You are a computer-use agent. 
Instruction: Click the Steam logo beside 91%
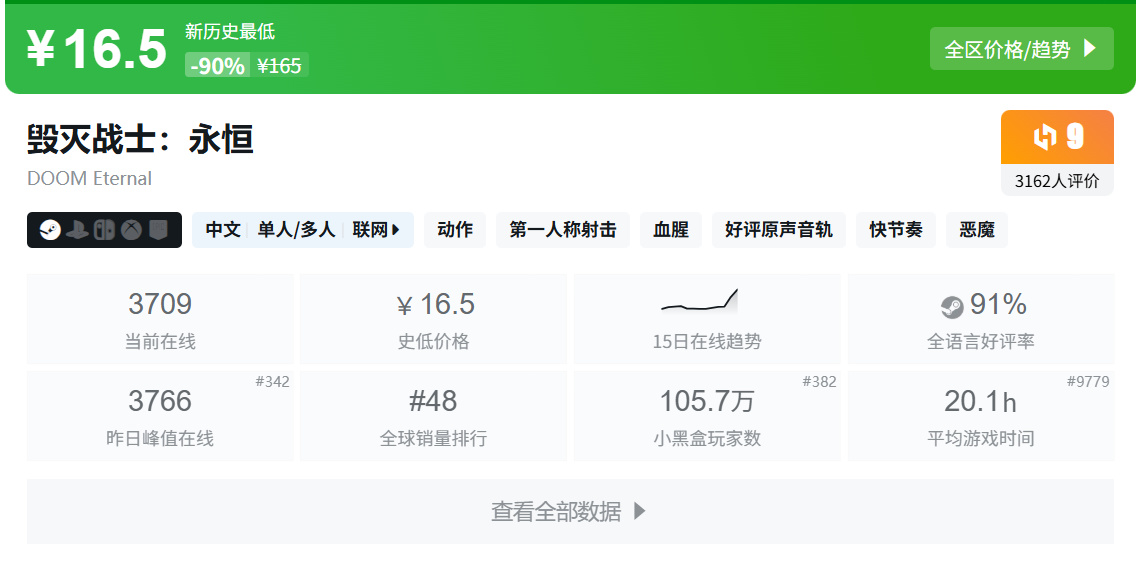coord(952,307)
